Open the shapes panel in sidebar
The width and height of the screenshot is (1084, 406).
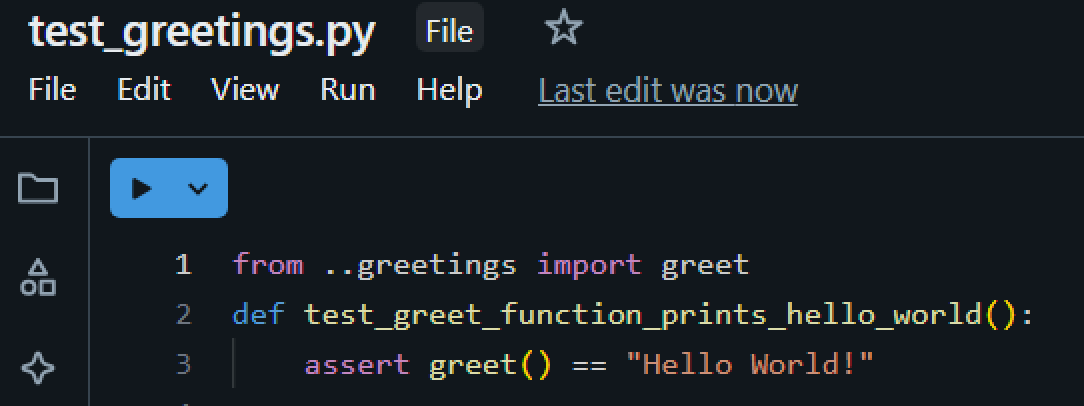point(38,277)
